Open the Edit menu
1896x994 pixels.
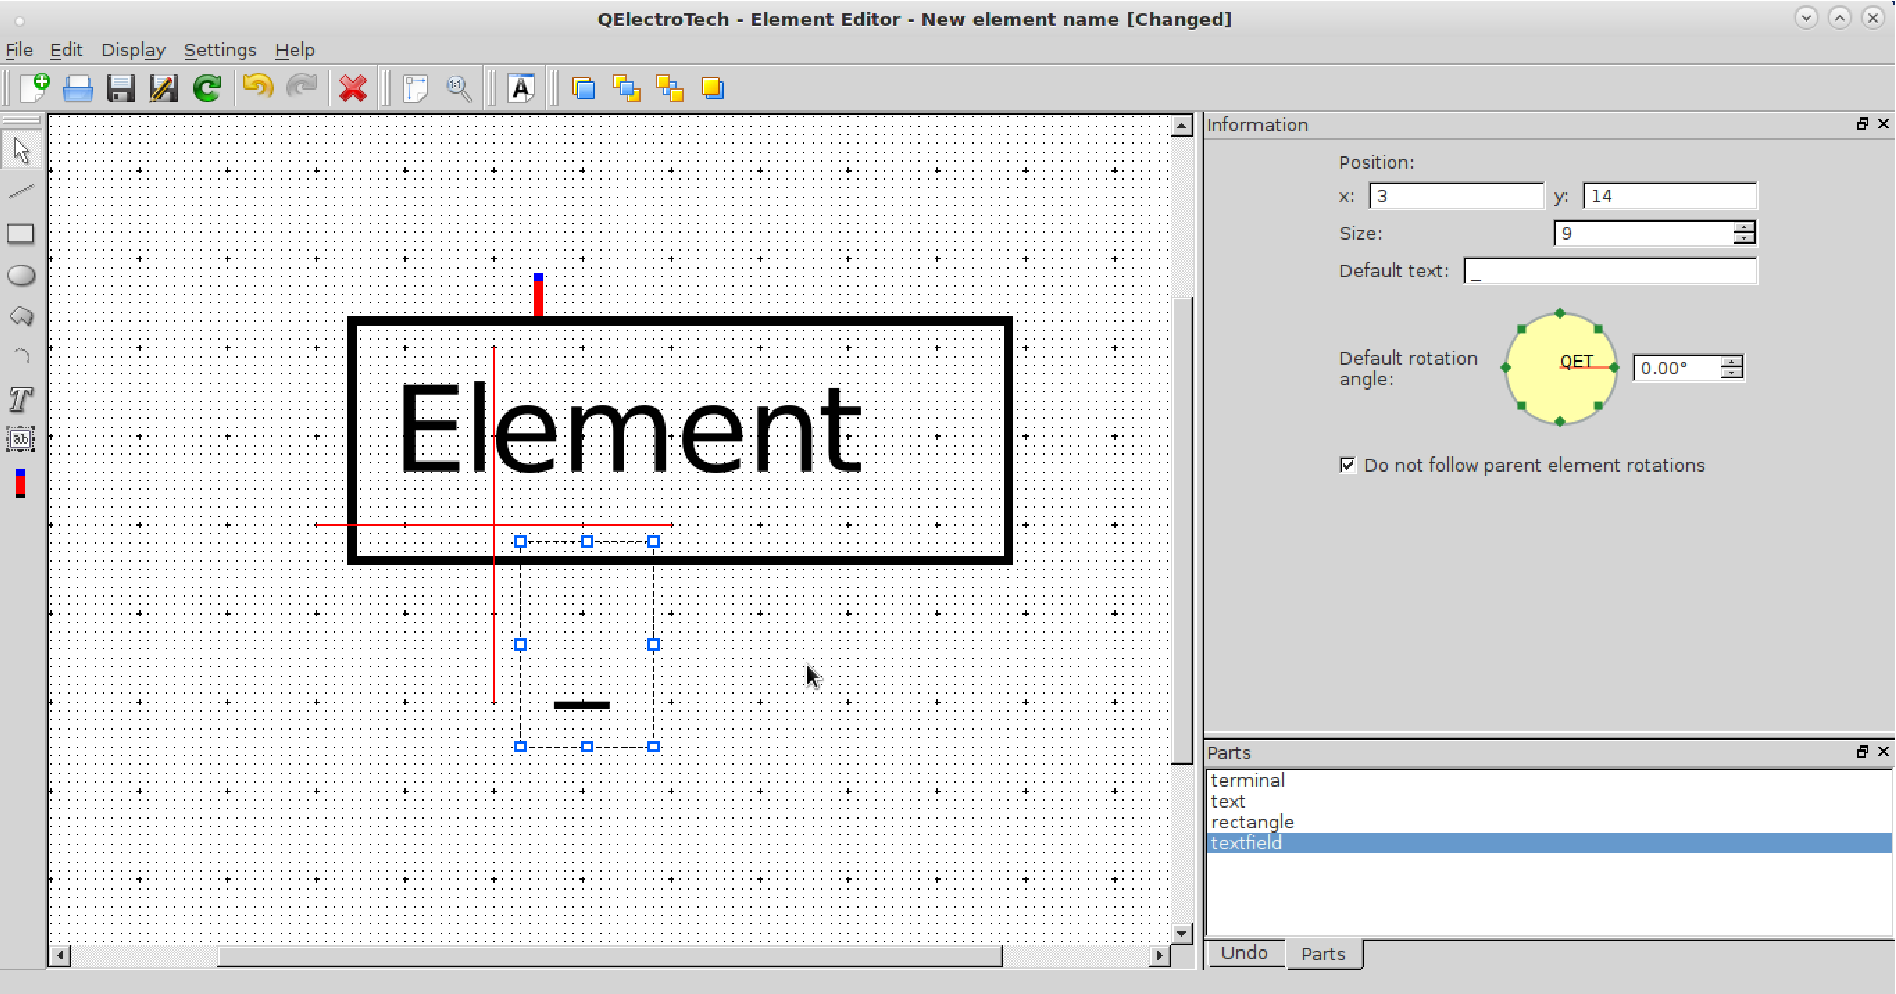66,50
